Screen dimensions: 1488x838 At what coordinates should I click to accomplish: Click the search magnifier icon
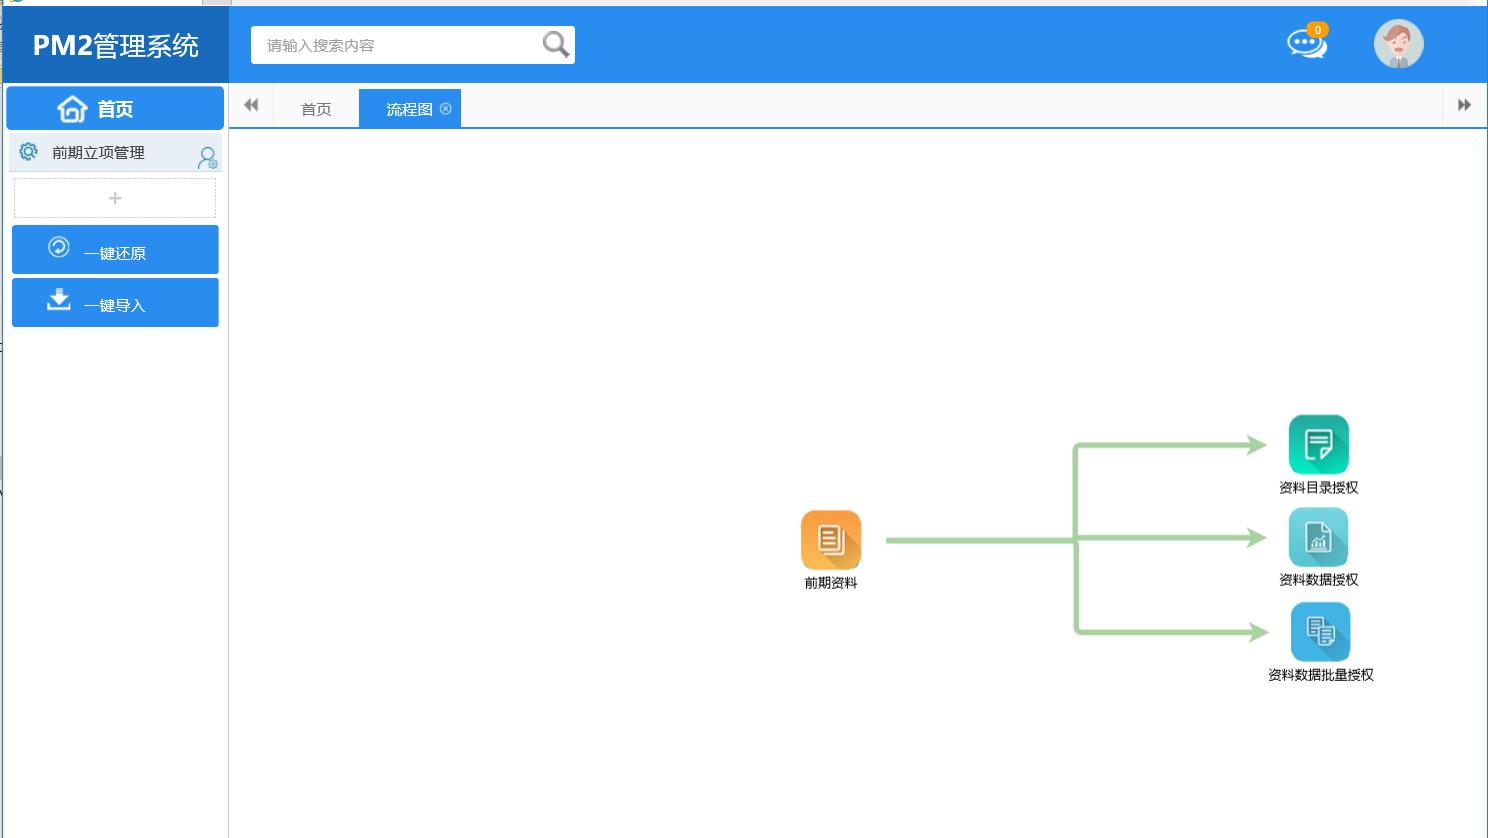(x=556, y=45)
